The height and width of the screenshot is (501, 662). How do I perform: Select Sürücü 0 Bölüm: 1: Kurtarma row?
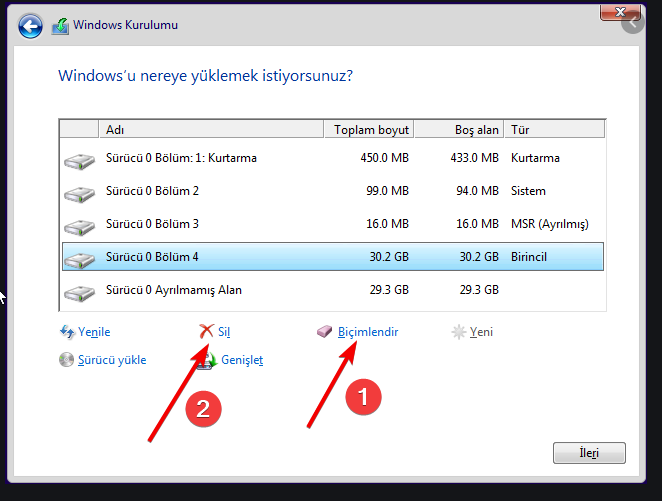pos(333,158)
